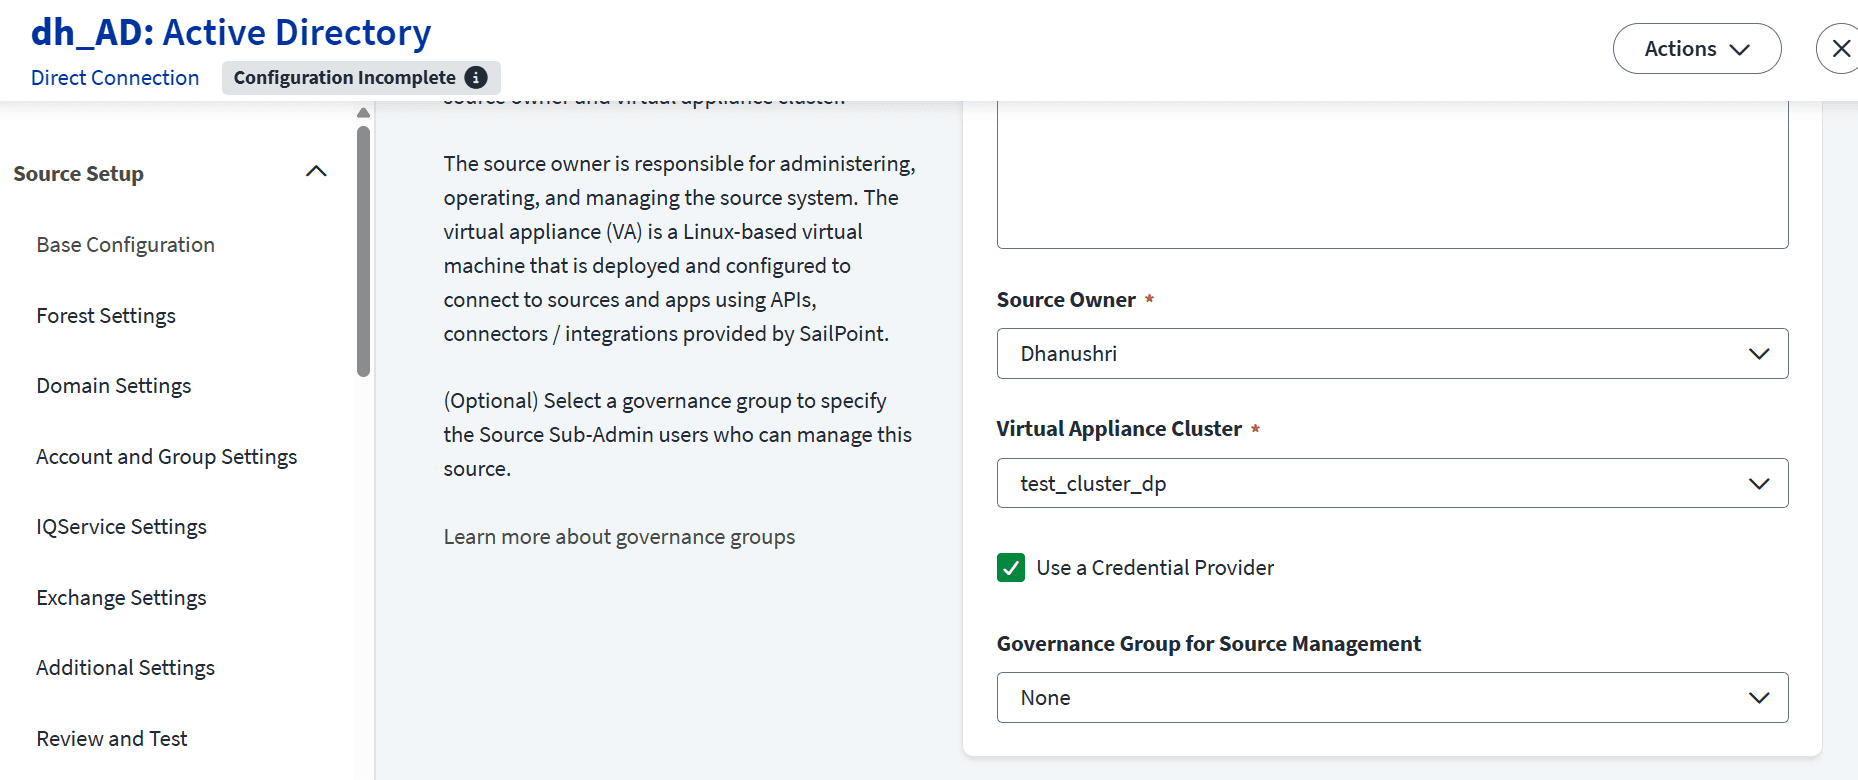Open the Actions dropdown menu

[1697, 49]
